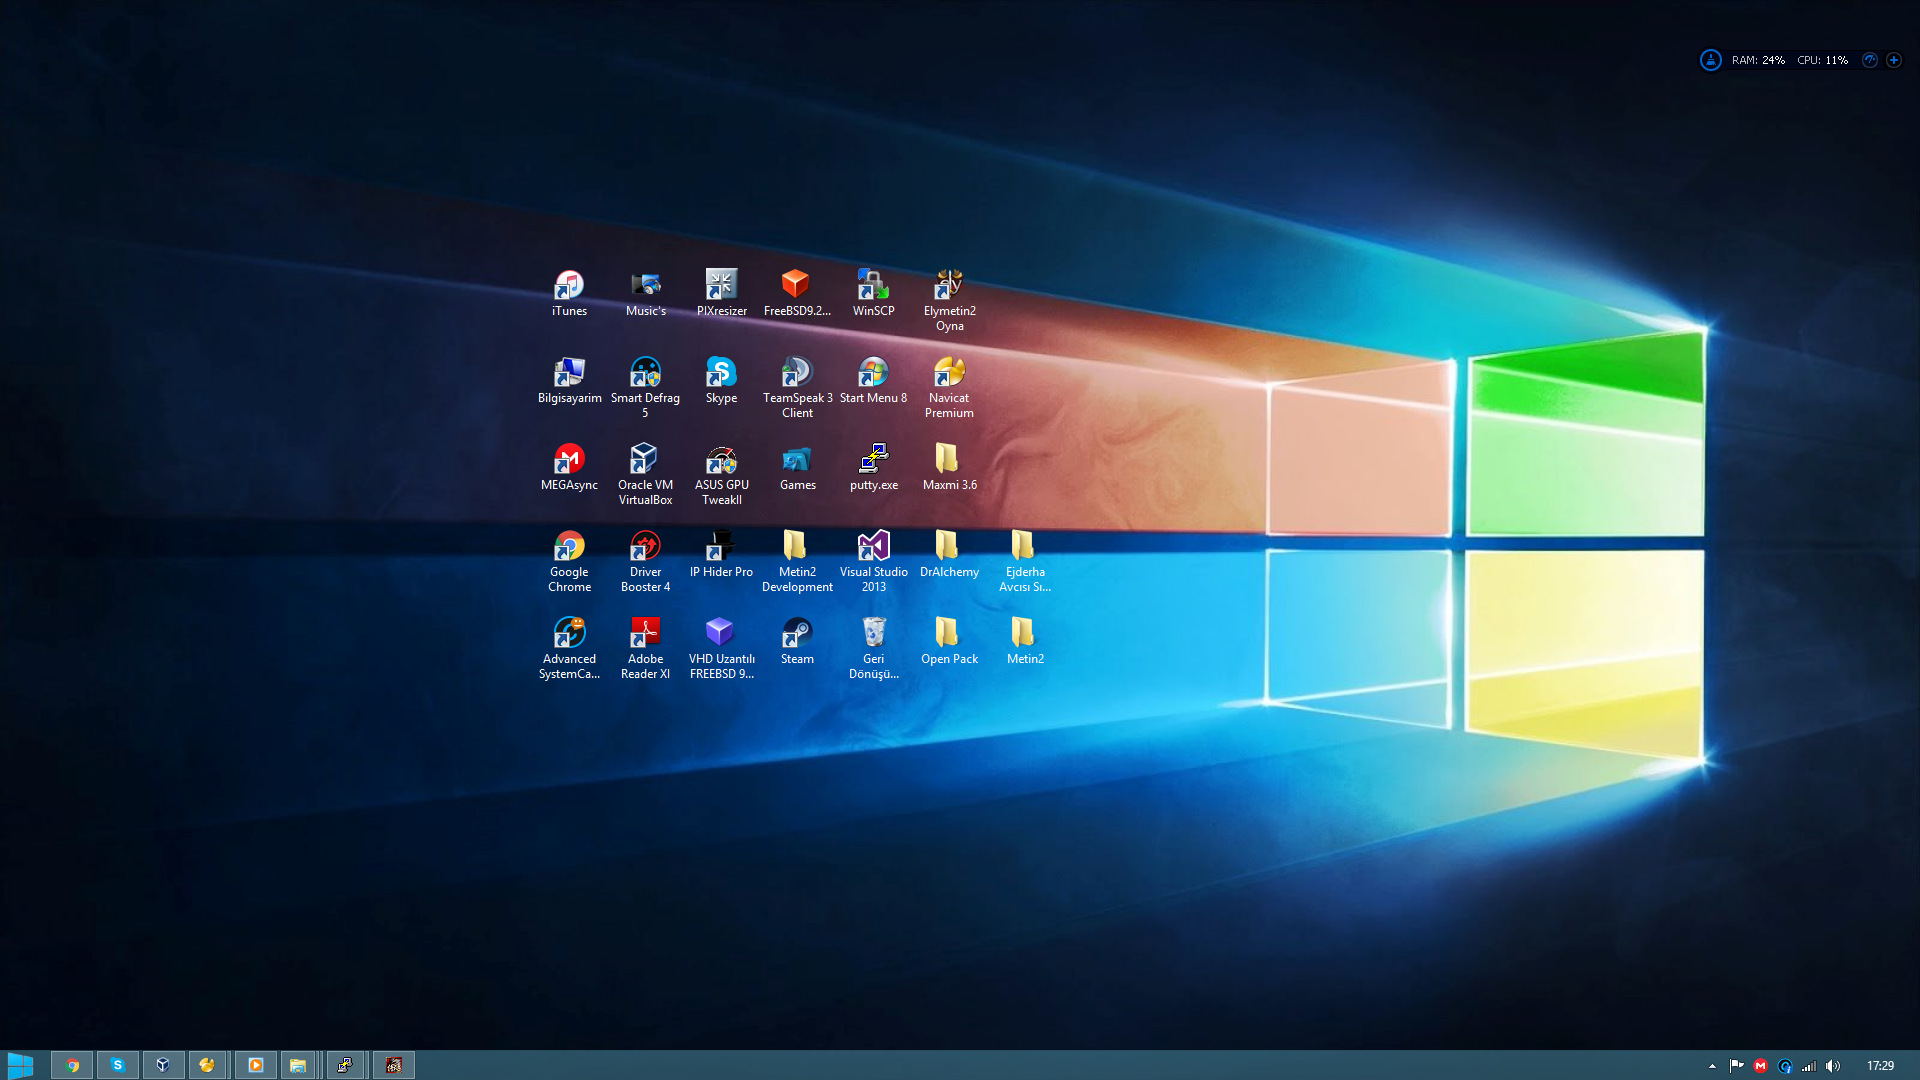The height and width of the screenshot is (1080, 1920).
Task: Launch the PIXresizer shortcut
Action: (721, 293)
